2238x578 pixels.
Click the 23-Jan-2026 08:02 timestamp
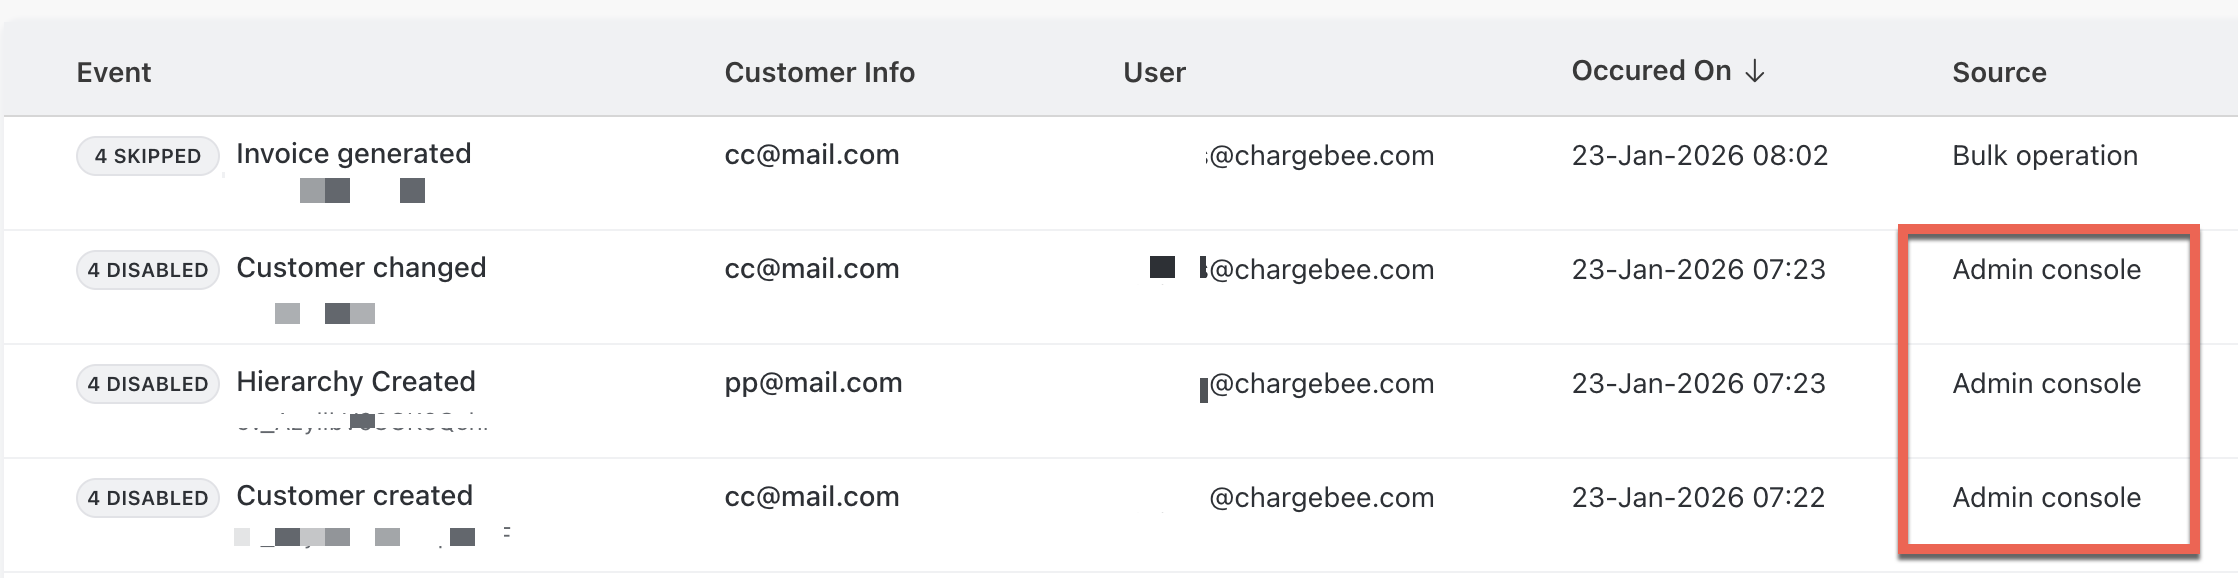coord(1700,156)
